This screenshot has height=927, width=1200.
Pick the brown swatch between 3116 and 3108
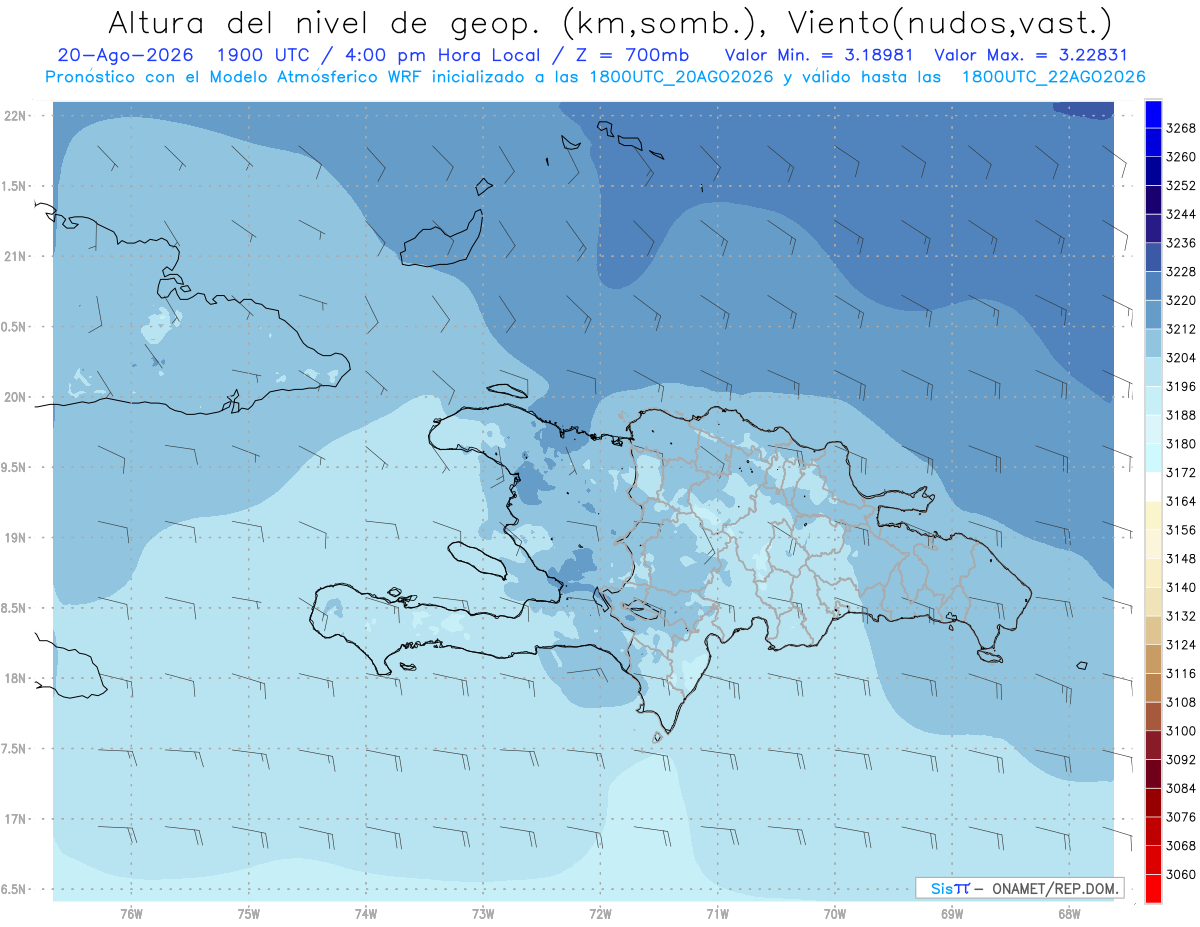click(x=1153, y=687)
